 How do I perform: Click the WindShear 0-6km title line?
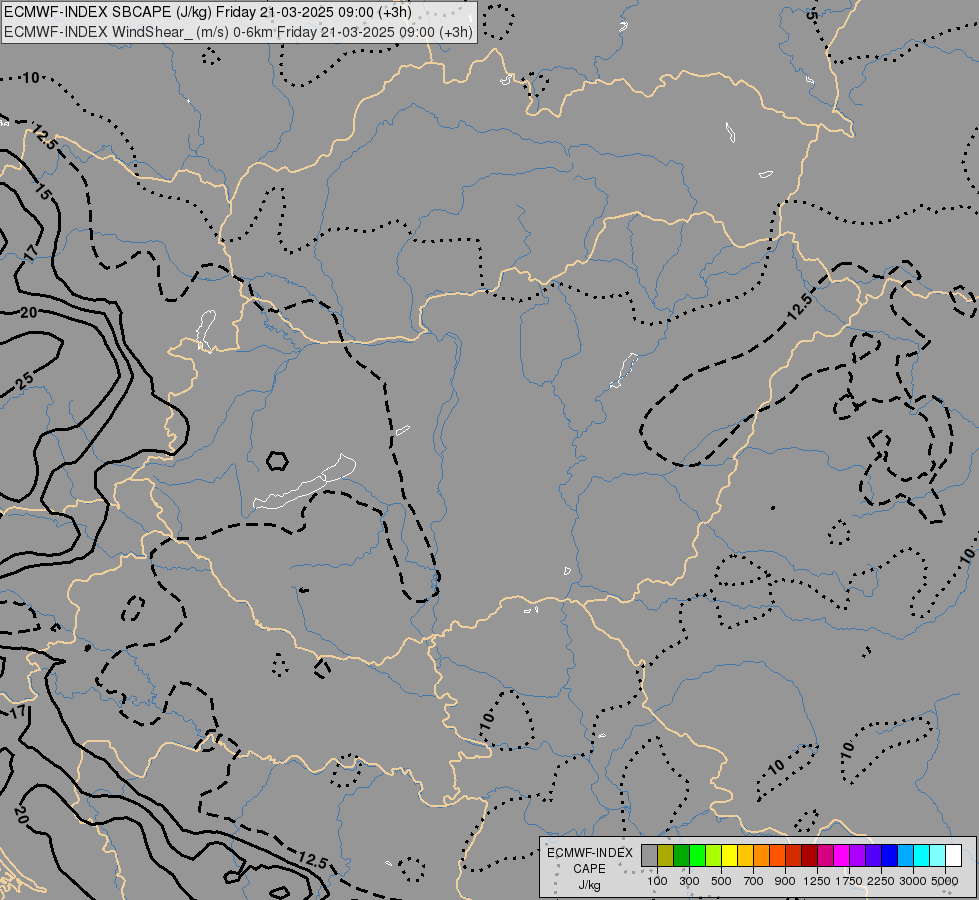[238, 32]
